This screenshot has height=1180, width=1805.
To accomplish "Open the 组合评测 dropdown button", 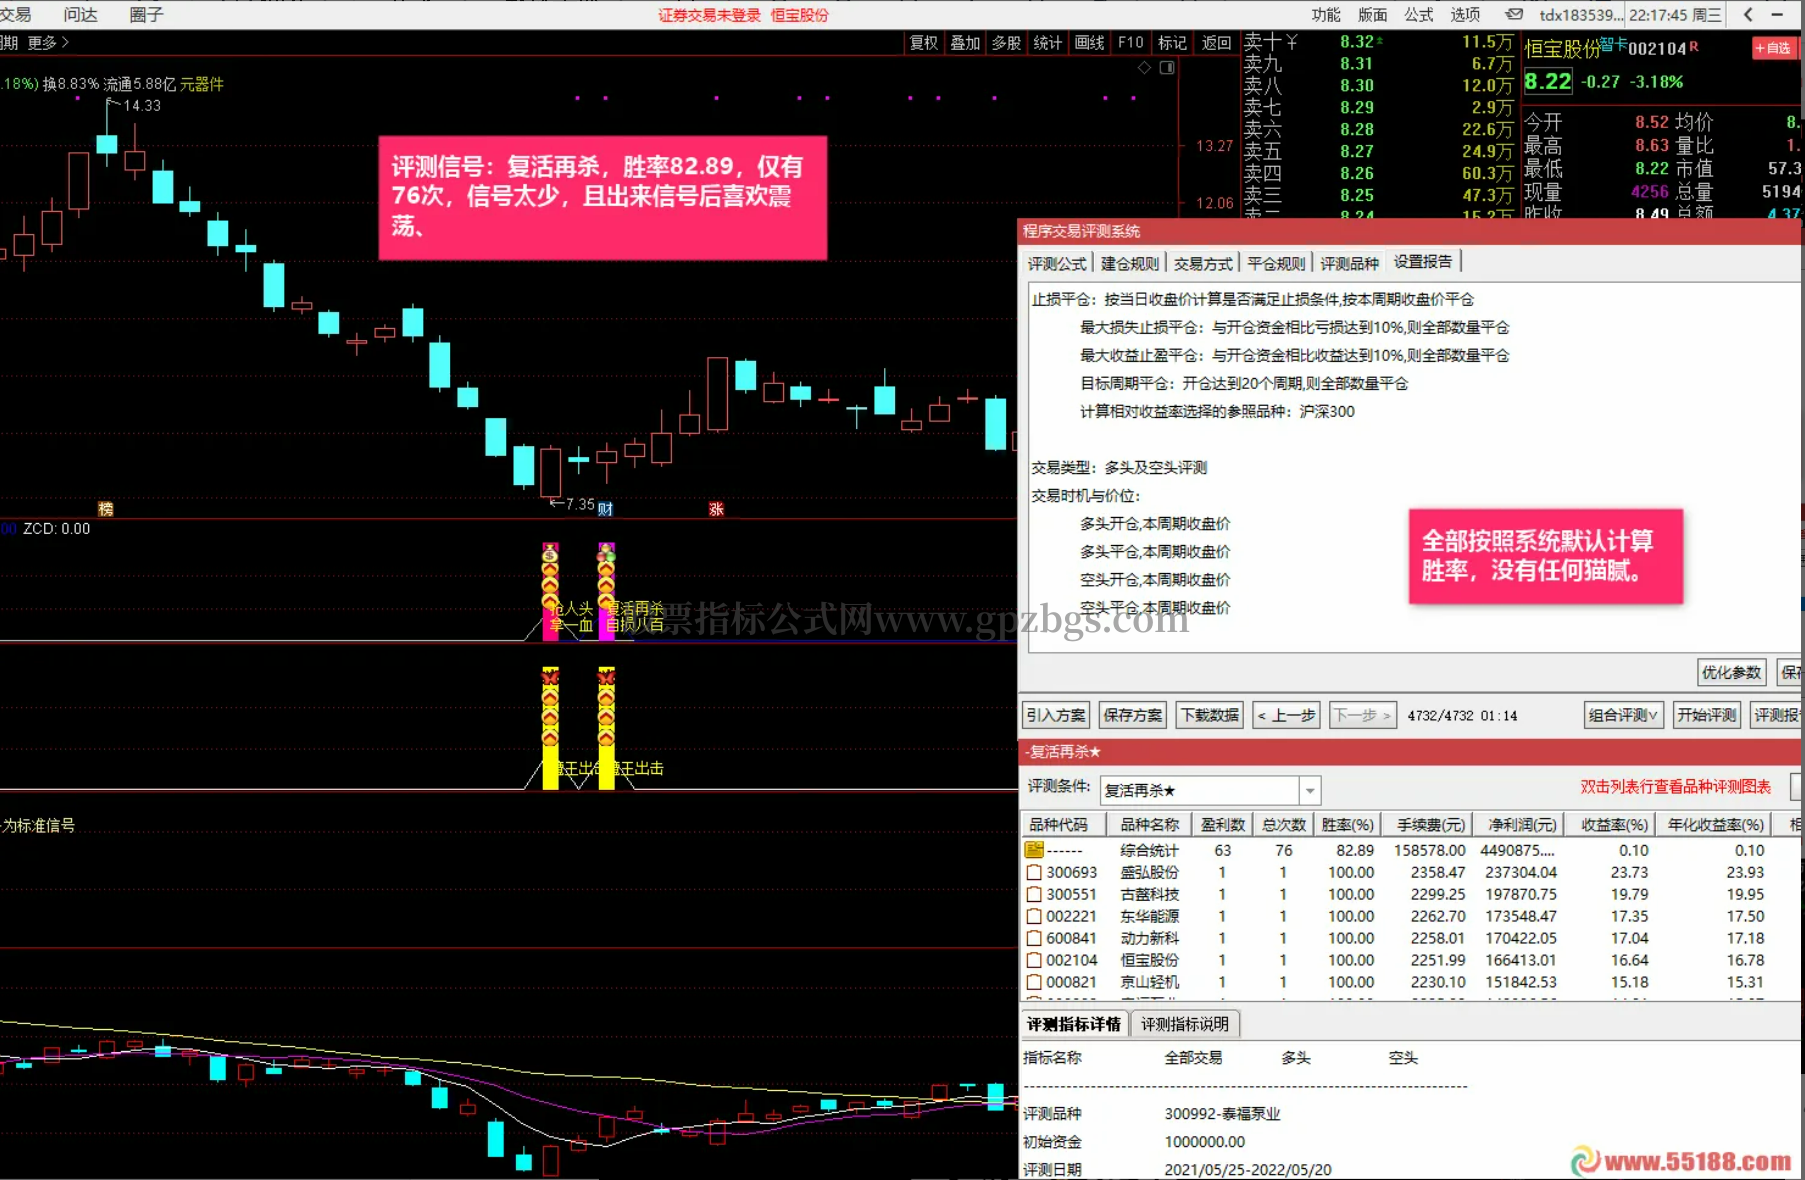I will point(1623,715).
